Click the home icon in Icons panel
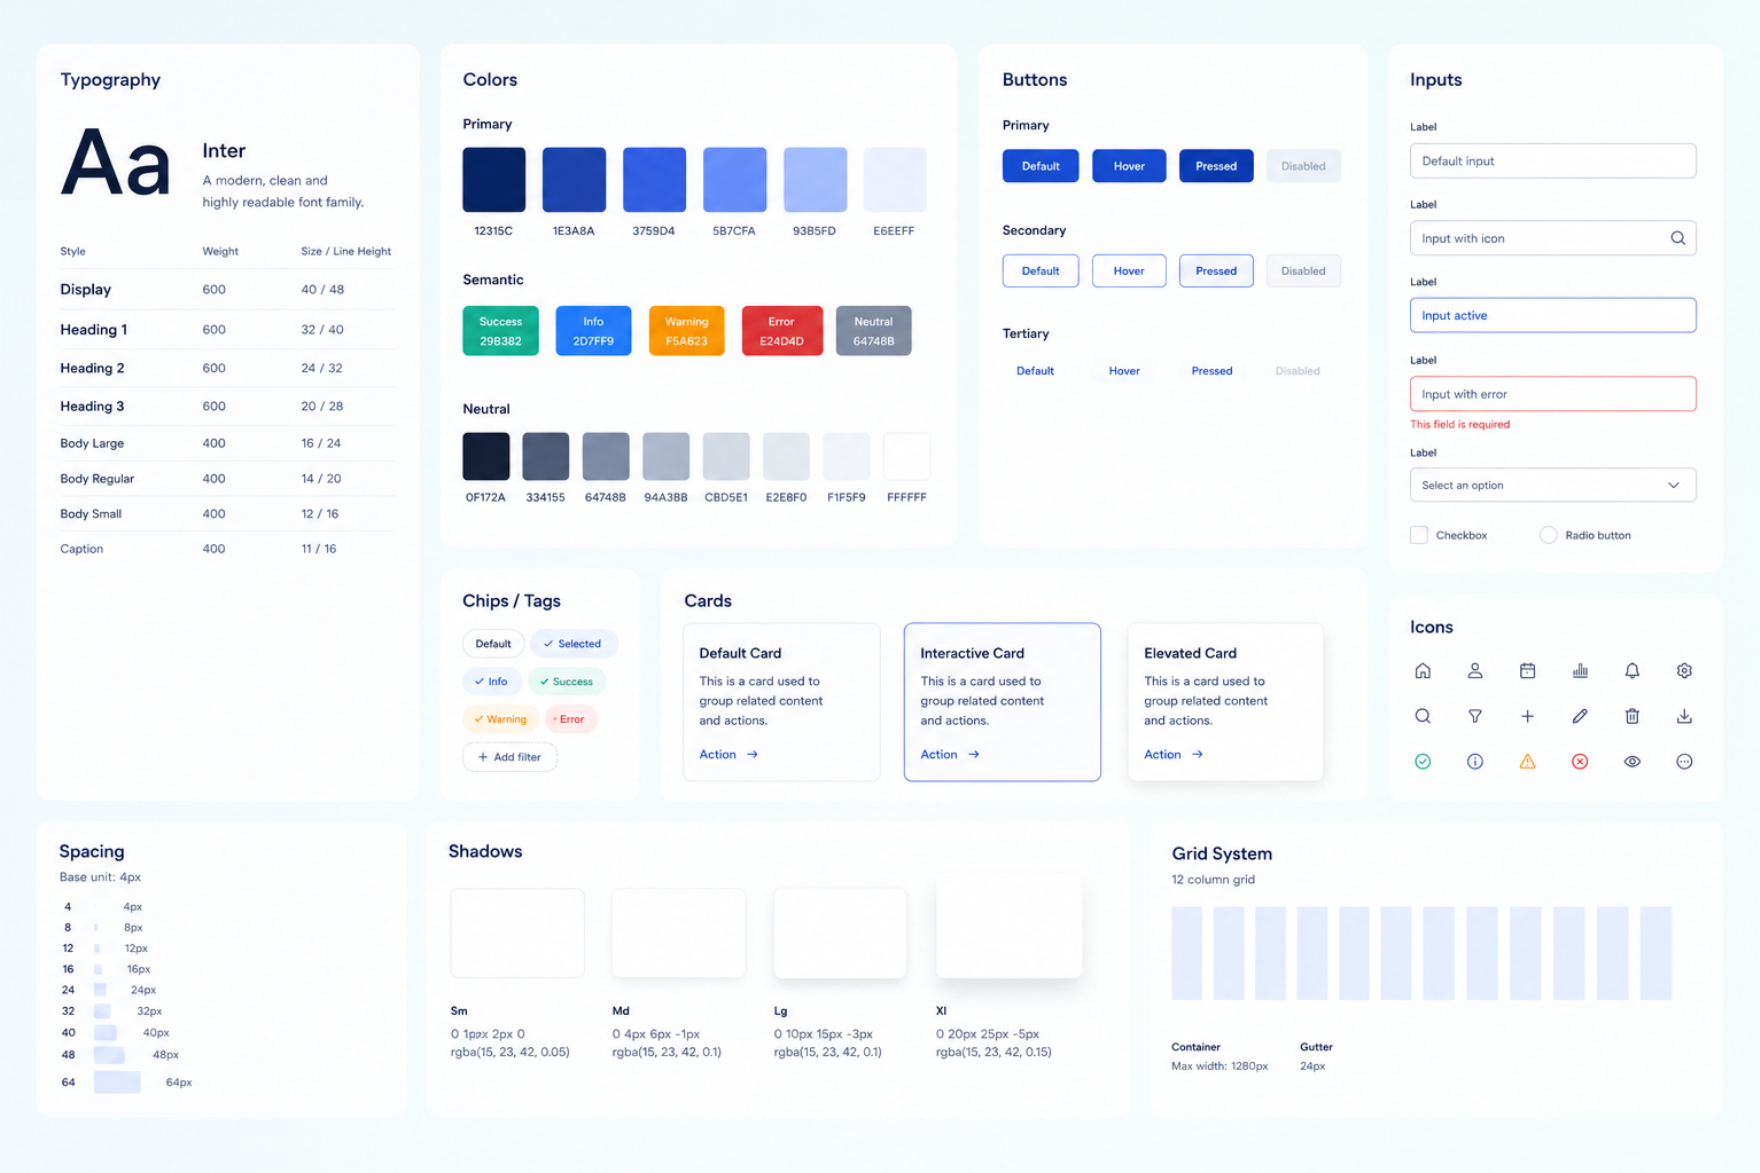This screenshot has height=1173, width=1760. tap(1422, 671)
